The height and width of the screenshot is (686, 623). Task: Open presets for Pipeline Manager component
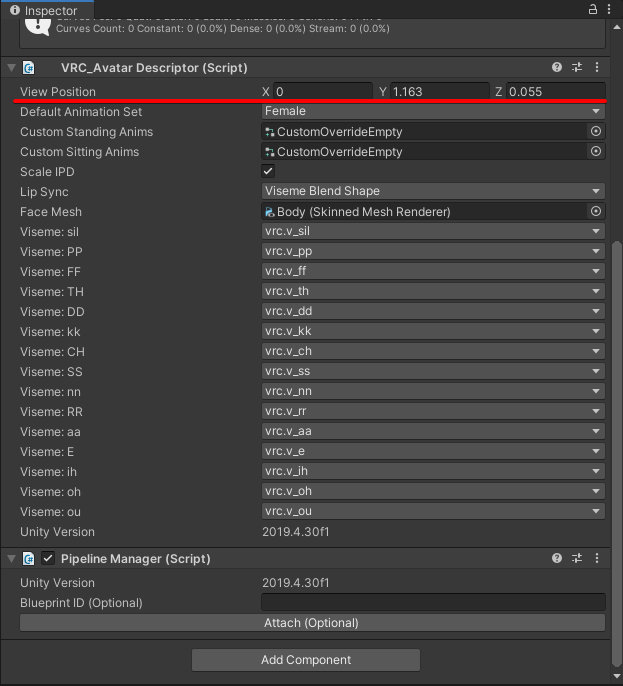pos(577,558)
